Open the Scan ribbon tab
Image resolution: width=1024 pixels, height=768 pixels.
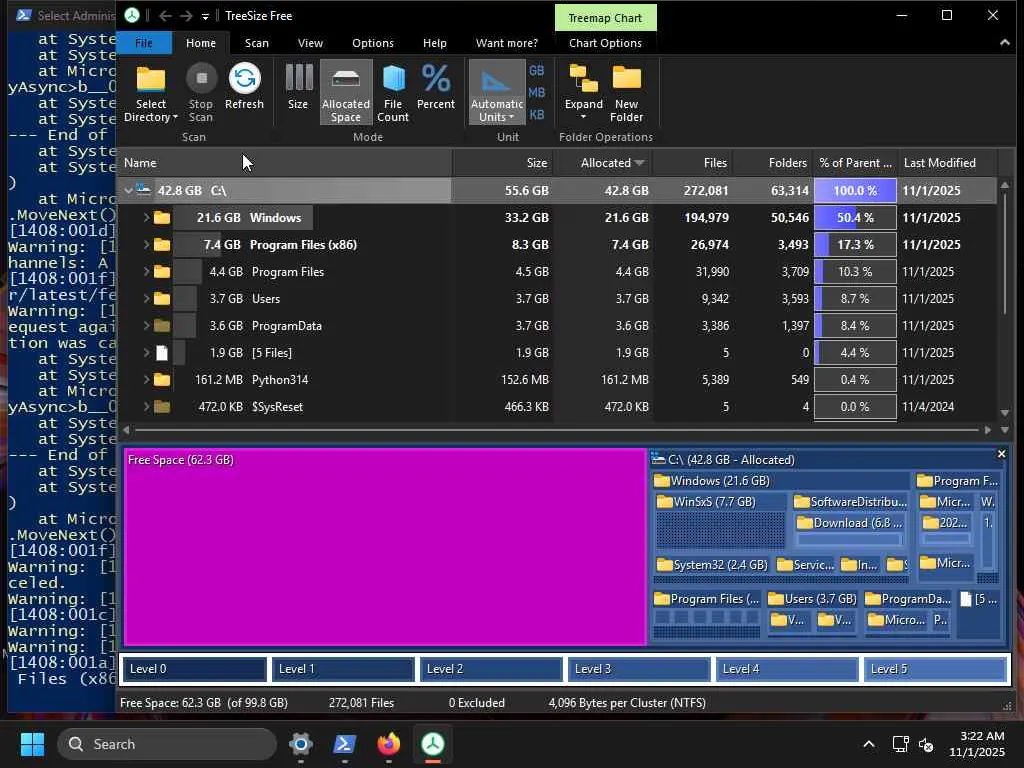tap(257, 43)
